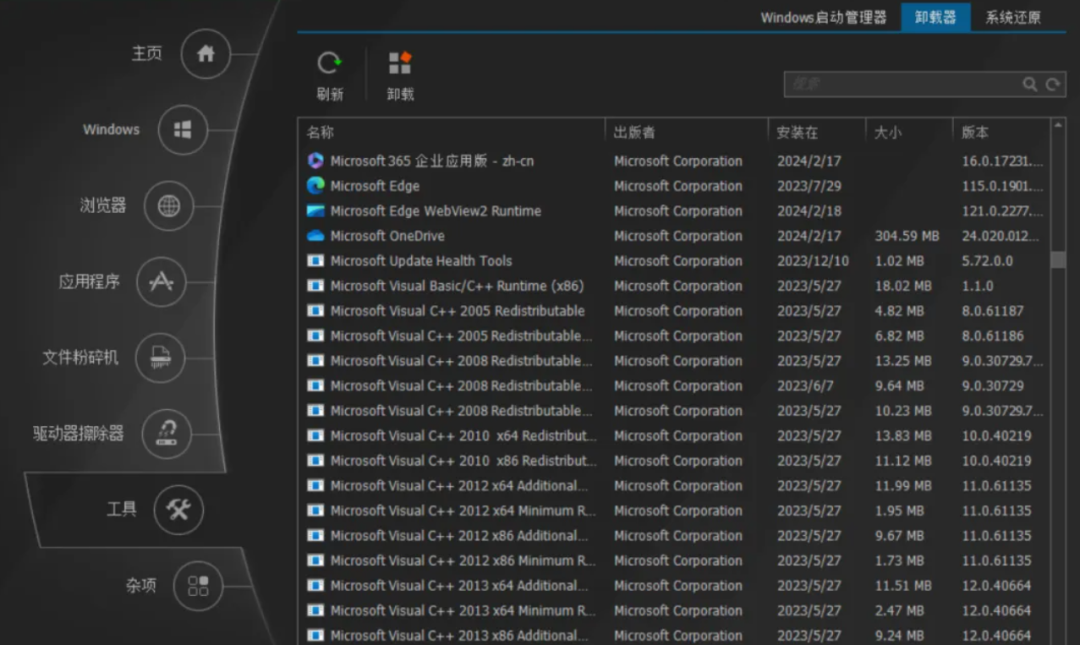Select the 工具 tools icon
This screenshot has height=645, width=1080.
click(178, 510)
